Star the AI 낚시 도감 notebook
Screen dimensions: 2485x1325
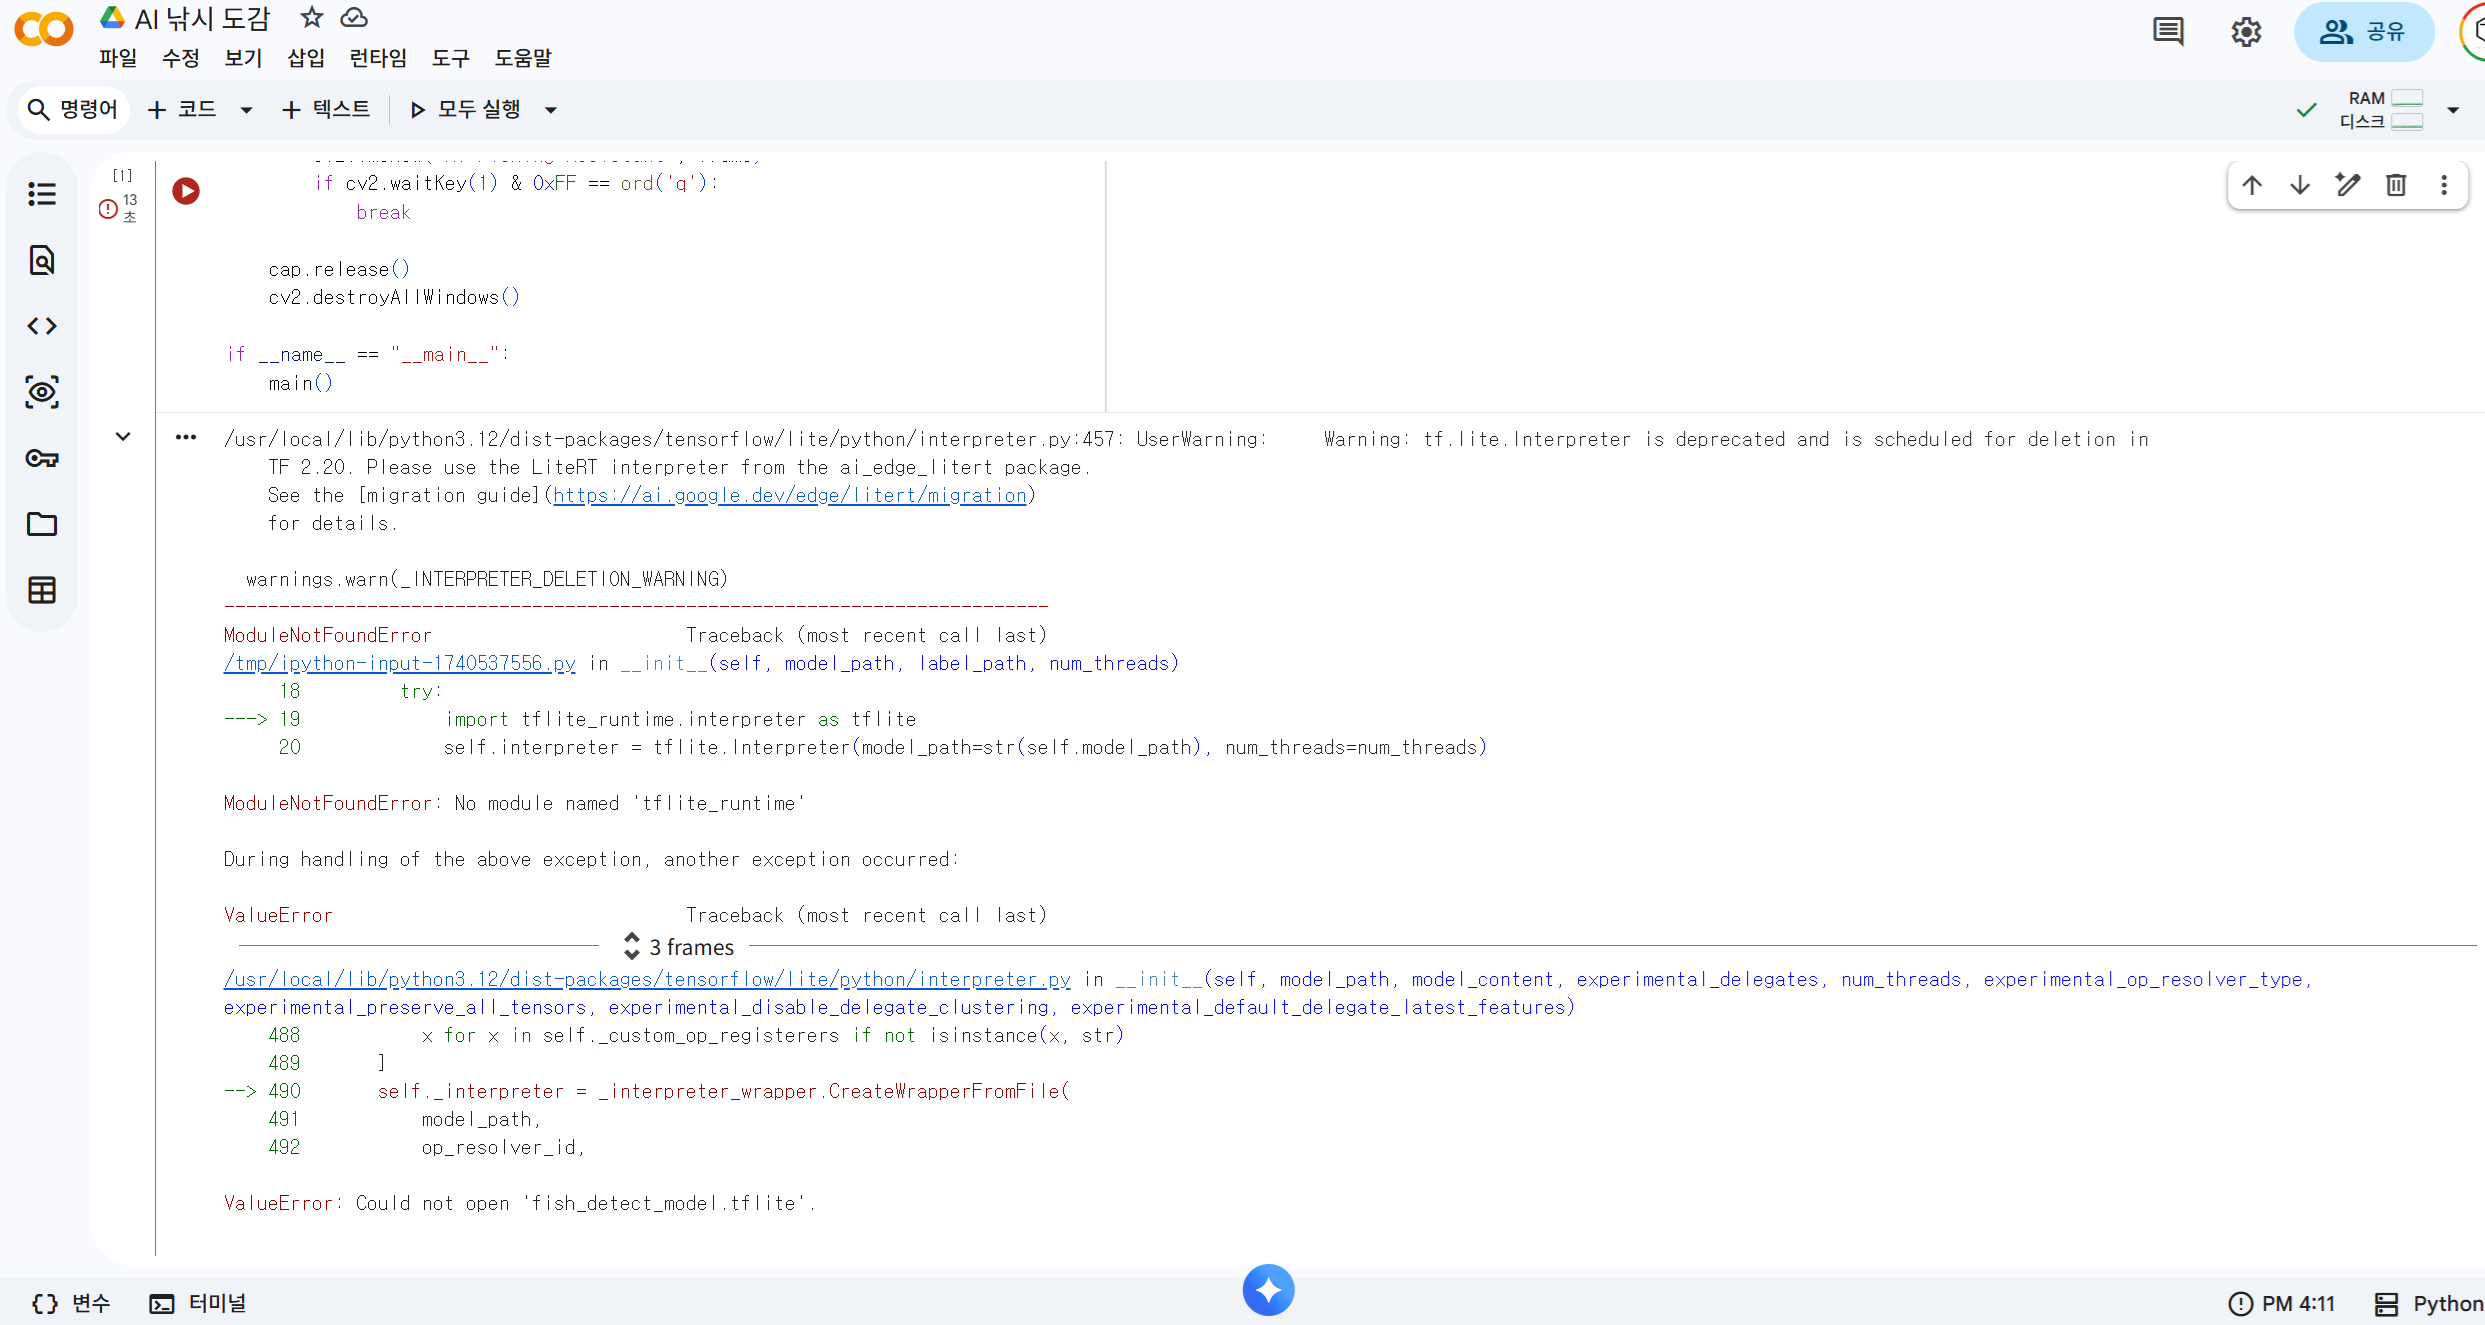coord(311,17)
